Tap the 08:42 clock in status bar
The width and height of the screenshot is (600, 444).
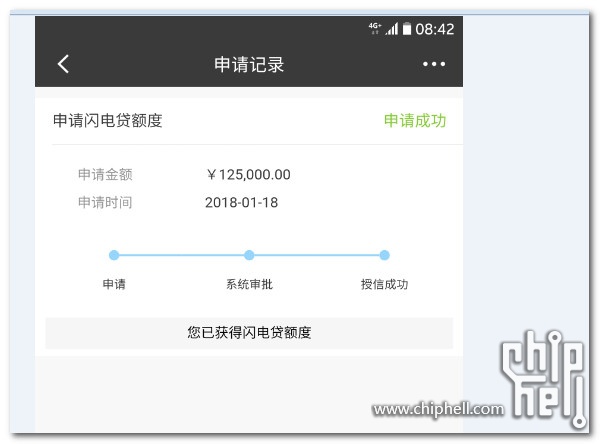(x=435, y=29)
